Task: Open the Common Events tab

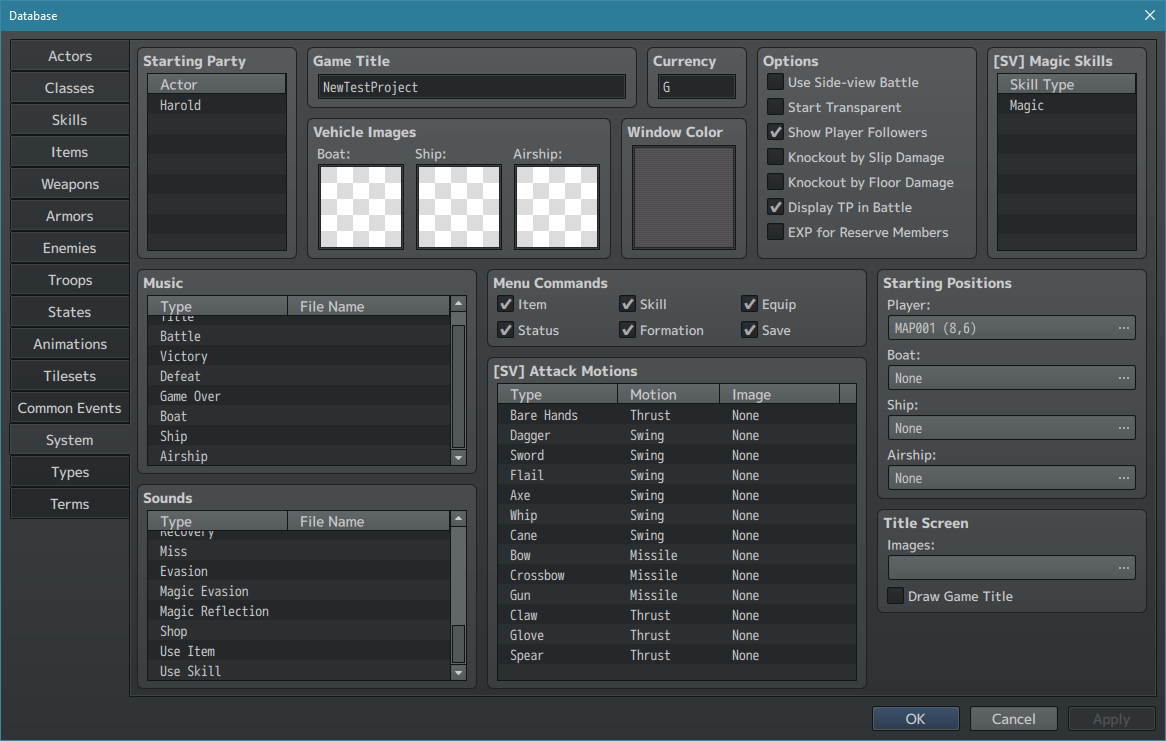Action: pyautogui.click(x=70, y=408)
